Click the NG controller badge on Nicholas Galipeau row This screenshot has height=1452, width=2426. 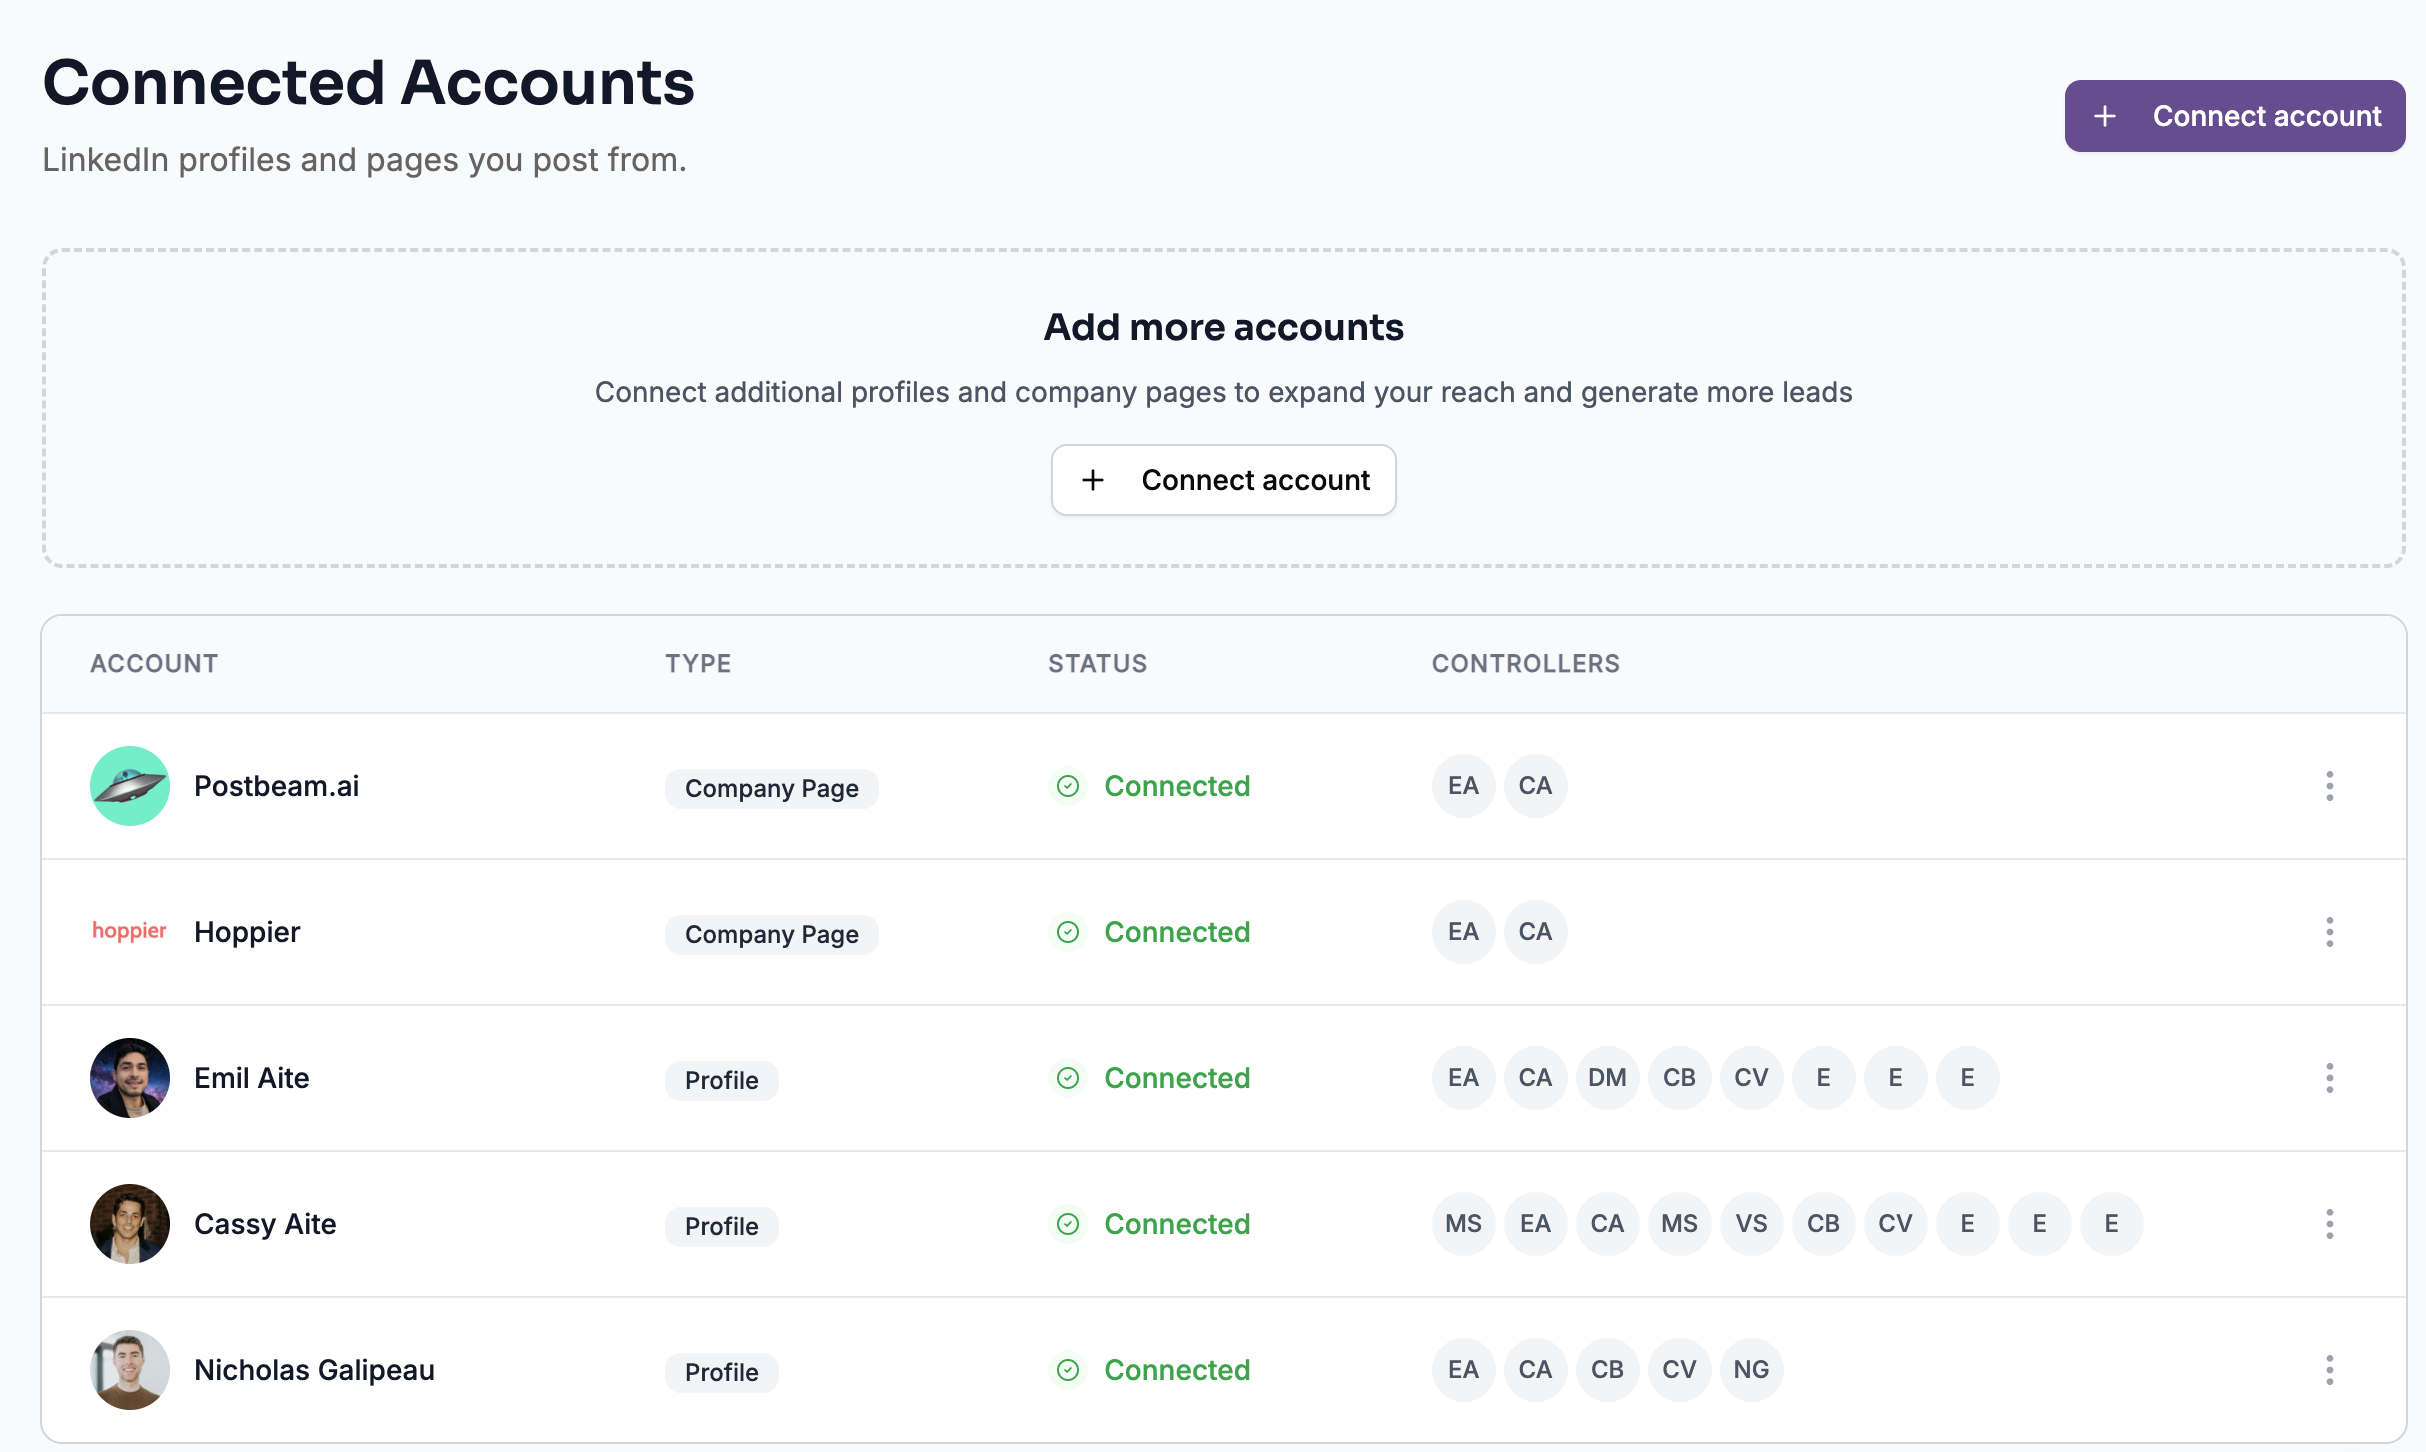click(x=1751, y=1370)
